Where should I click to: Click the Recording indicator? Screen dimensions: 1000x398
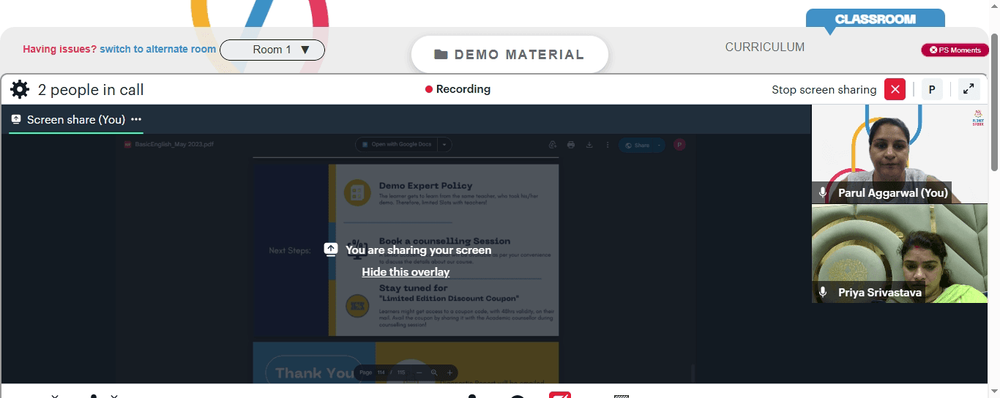[458, 89]
